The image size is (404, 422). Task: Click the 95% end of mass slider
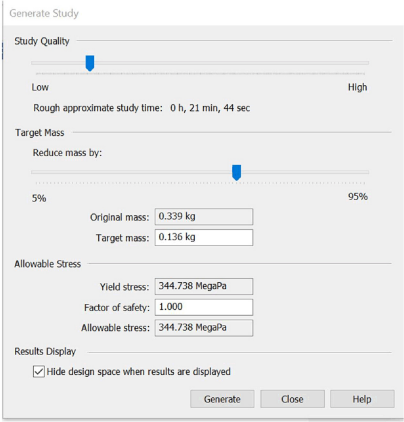click(358, 197)
